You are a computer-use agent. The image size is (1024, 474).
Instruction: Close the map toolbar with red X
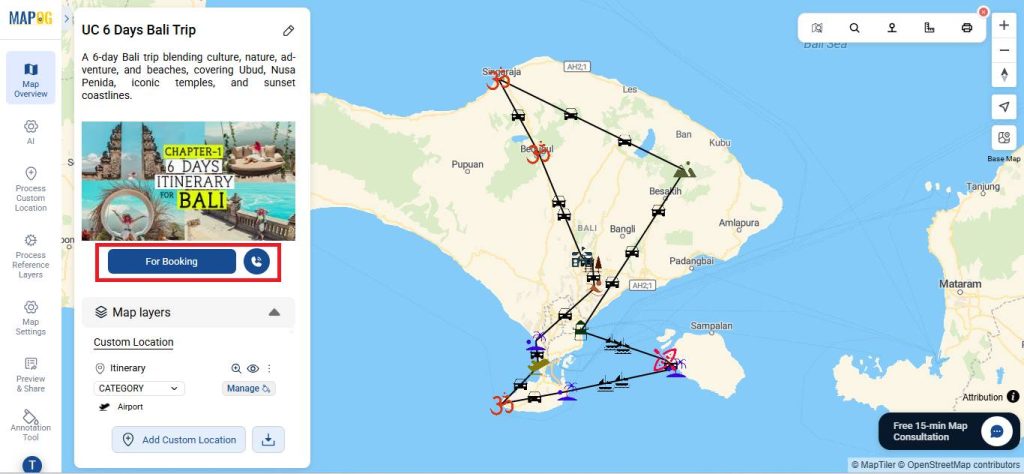[x=983, y=12]
